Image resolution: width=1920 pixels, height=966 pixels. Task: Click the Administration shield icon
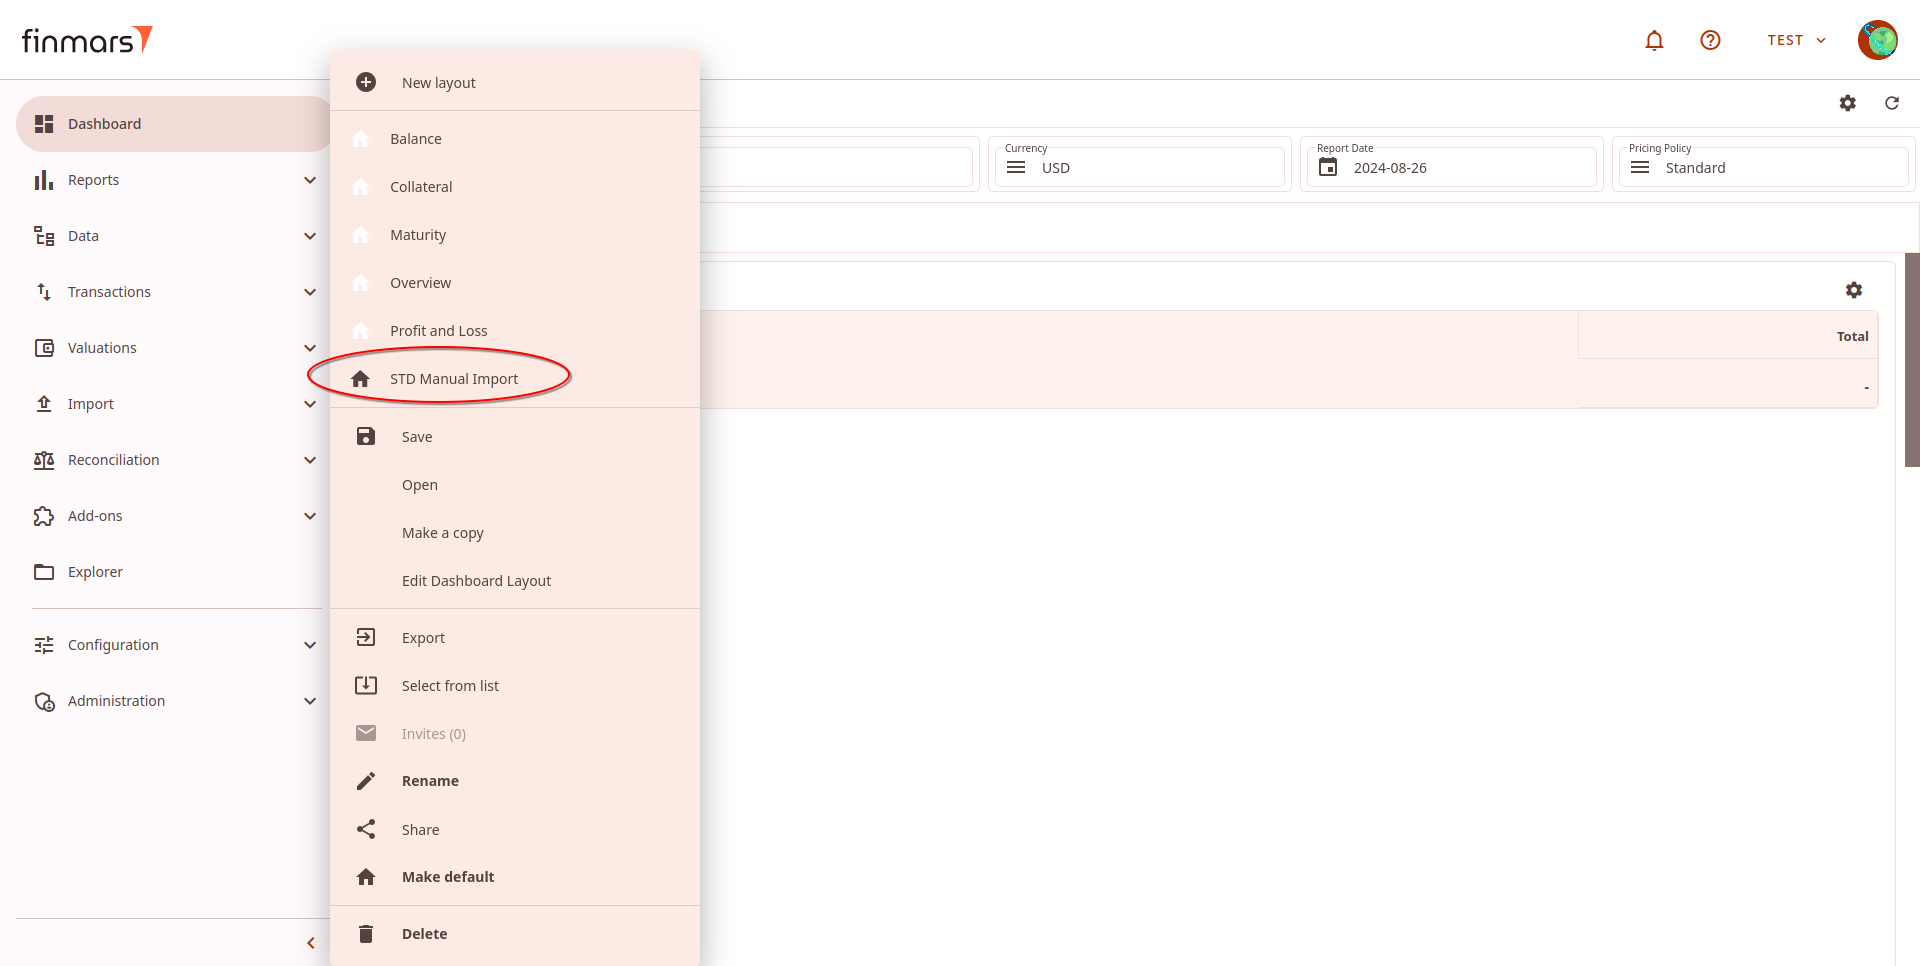(44, 701)
